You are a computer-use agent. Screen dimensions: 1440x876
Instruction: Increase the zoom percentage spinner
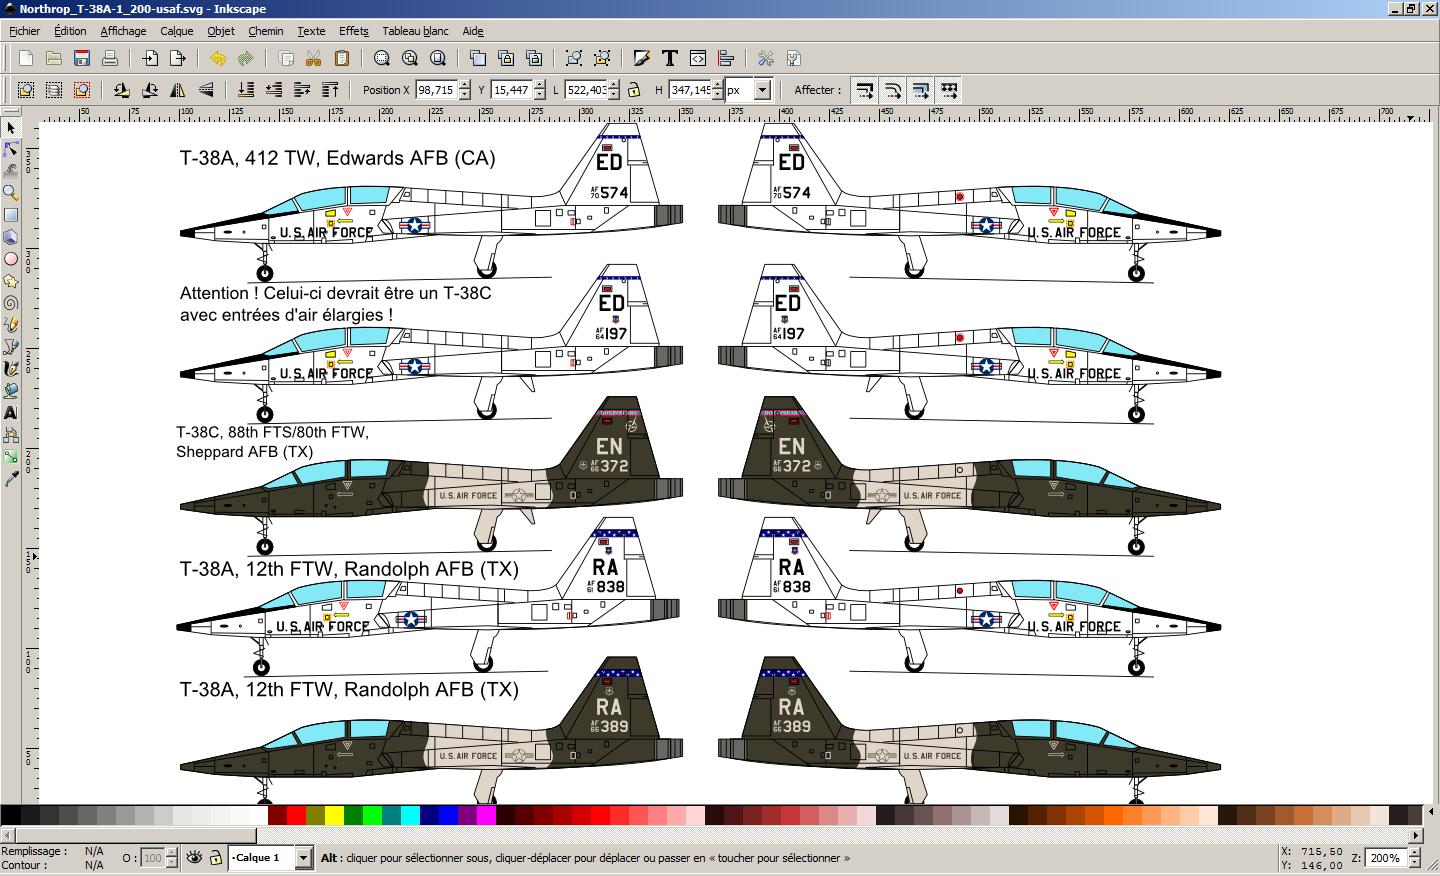(x=1412, y=853)
